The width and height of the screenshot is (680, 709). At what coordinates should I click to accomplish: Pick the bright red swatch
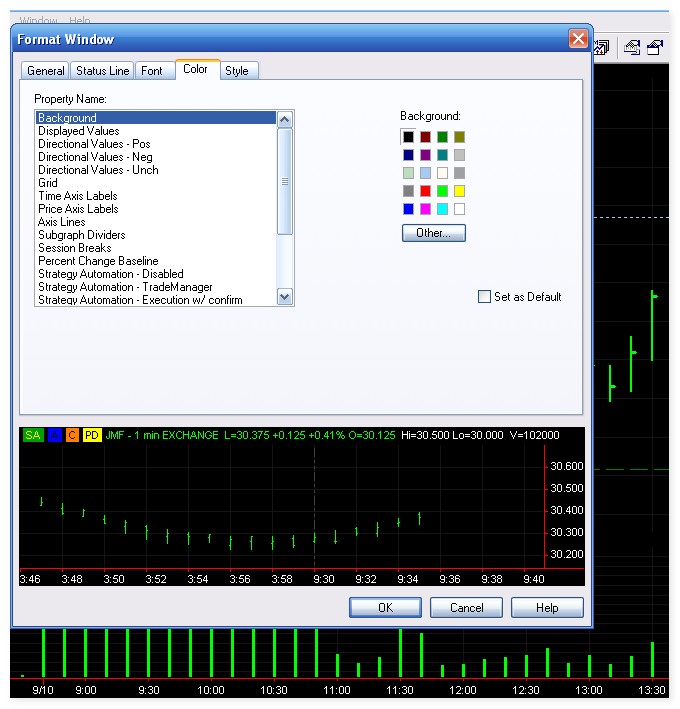pos(425,191)
